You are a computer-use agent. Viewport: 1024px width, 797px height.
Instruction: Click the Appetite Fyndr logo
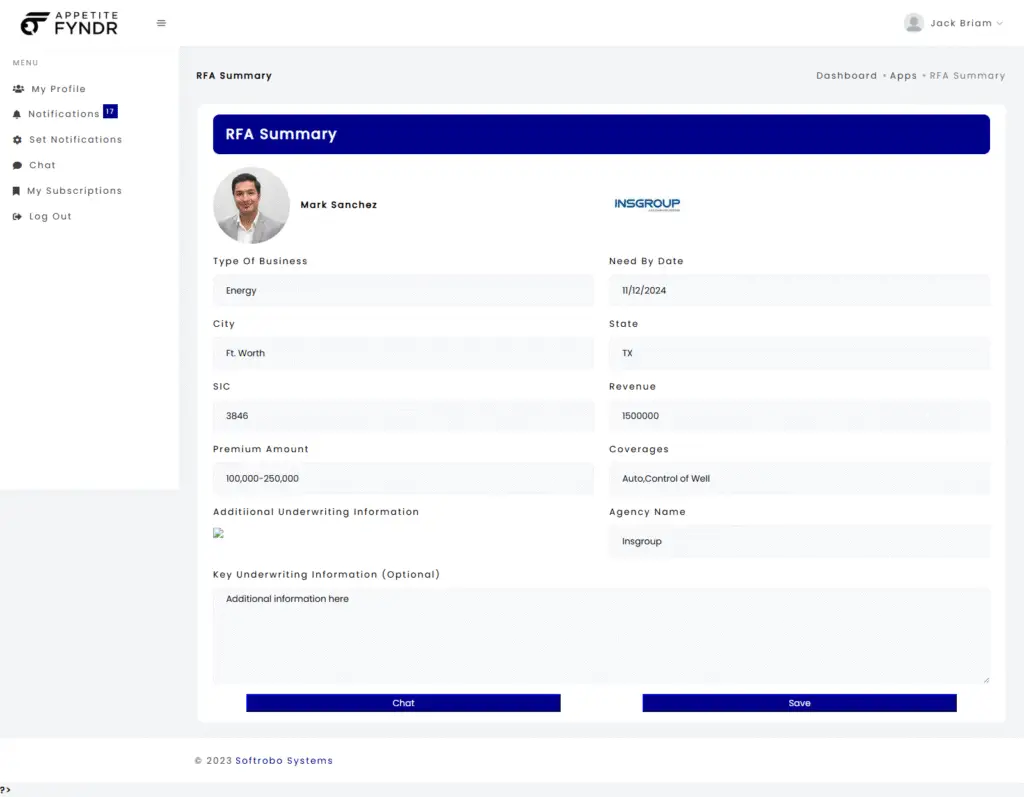coord(69,24)
